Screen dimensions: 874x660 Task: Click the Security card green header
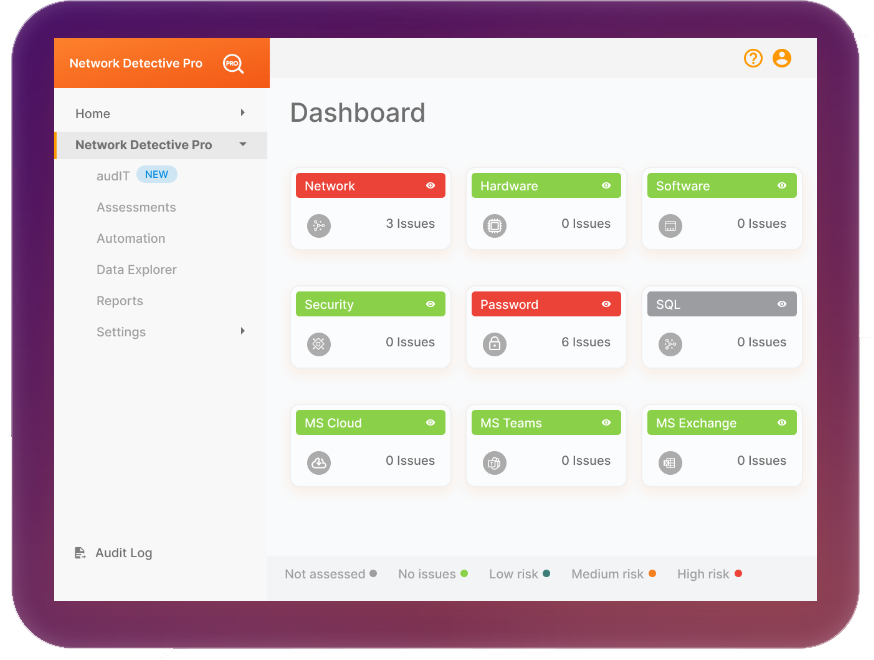coord(371,304)
